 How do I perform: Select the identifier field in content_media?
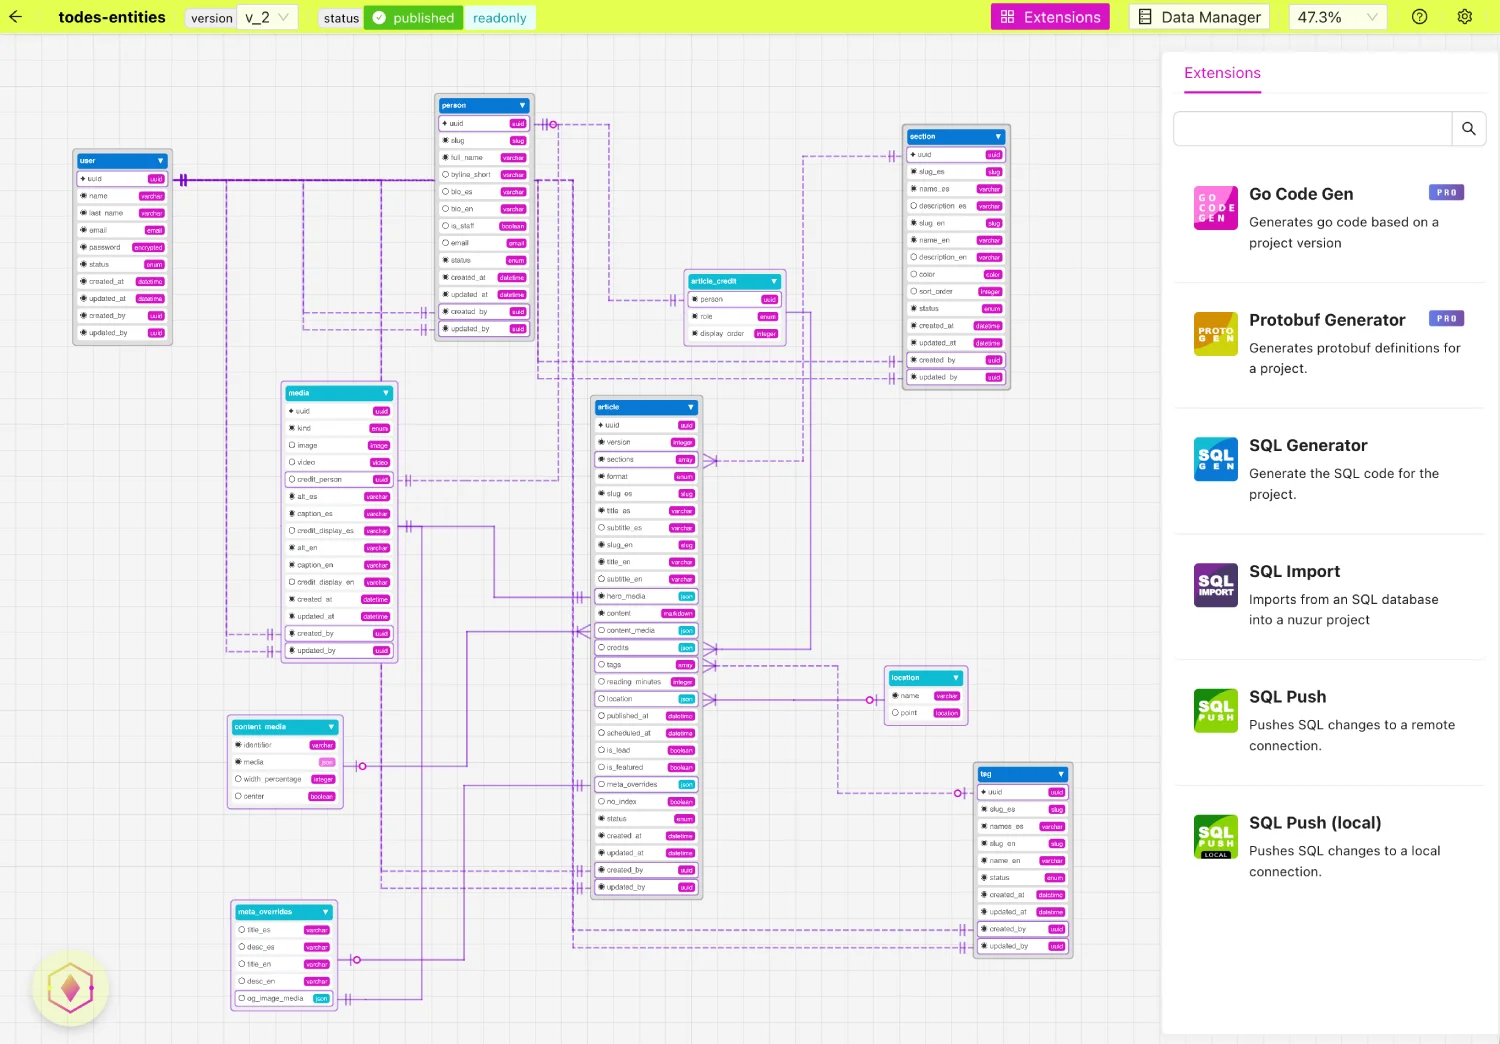286,745
